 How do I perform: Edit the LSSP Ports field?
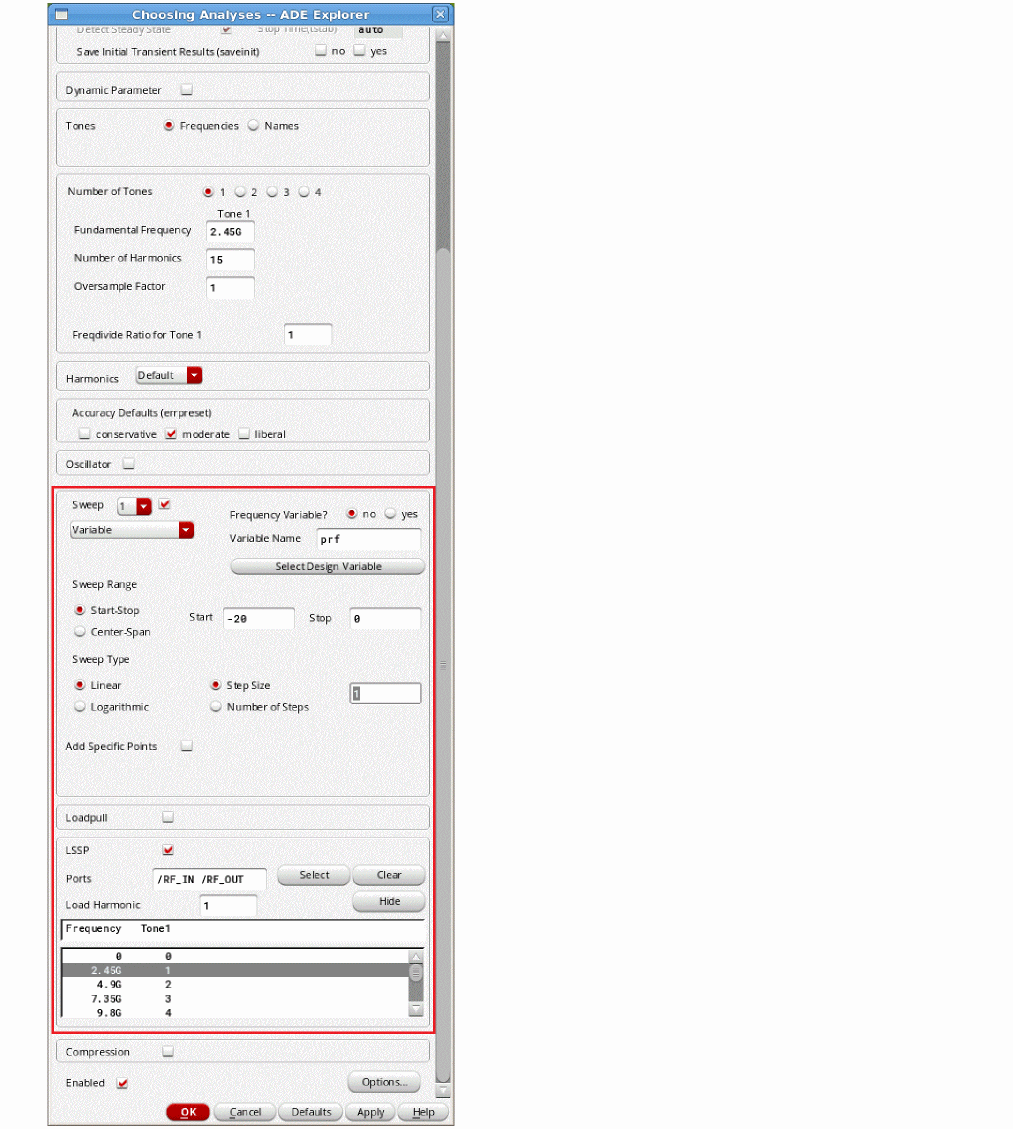pyautogui.click(x=210, y=879)
